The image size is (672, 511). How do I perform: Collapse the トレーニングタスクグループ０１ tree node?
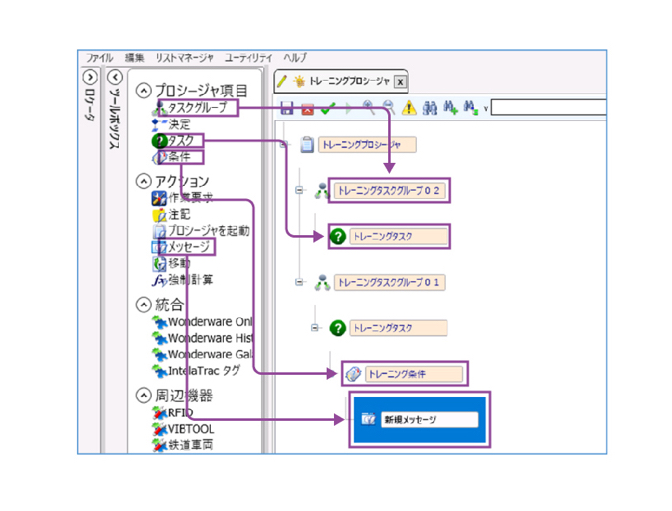(298, 283)
